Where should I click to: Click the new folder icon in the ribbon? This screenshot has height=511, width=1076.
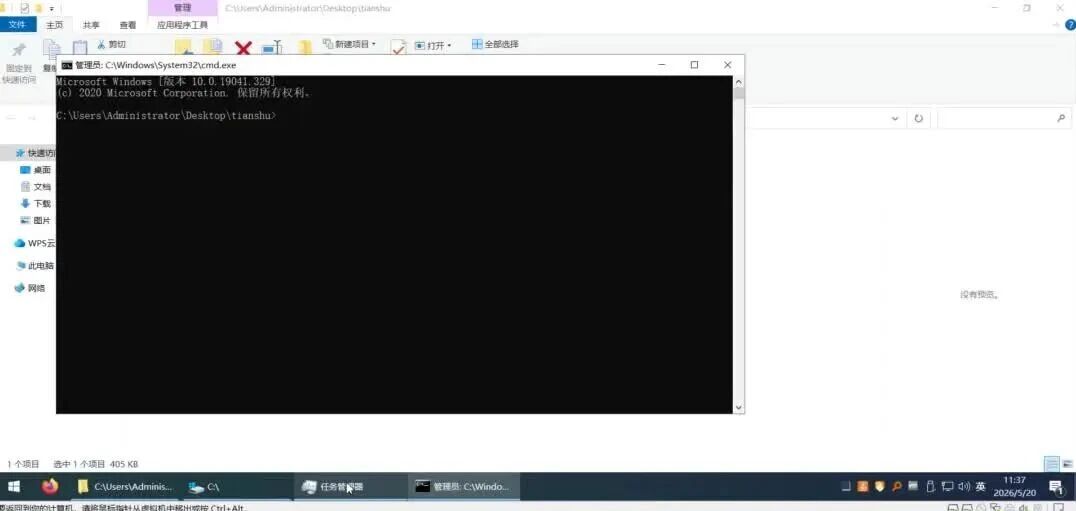tap(305, 47)
